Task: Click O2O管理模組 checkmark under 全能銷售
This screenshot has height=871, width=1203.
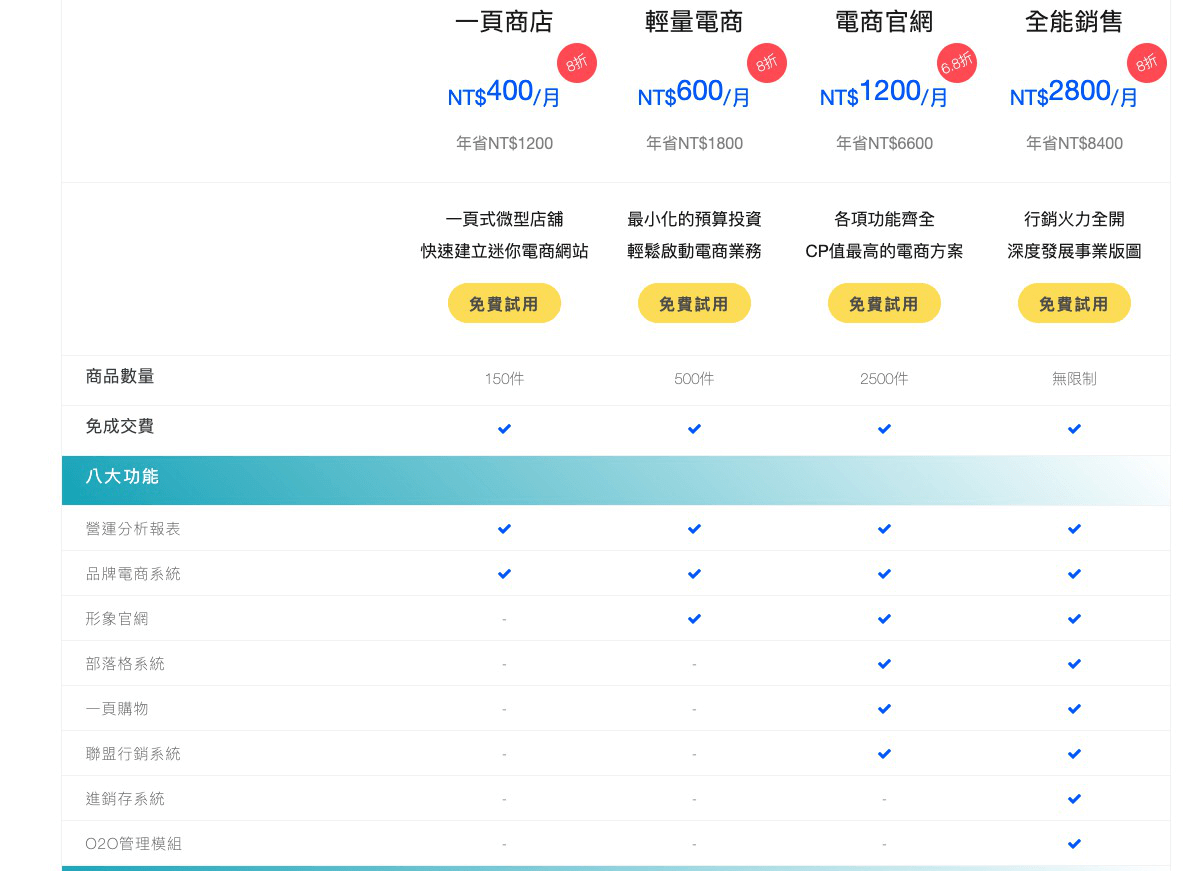Action: coord(1074,844)
